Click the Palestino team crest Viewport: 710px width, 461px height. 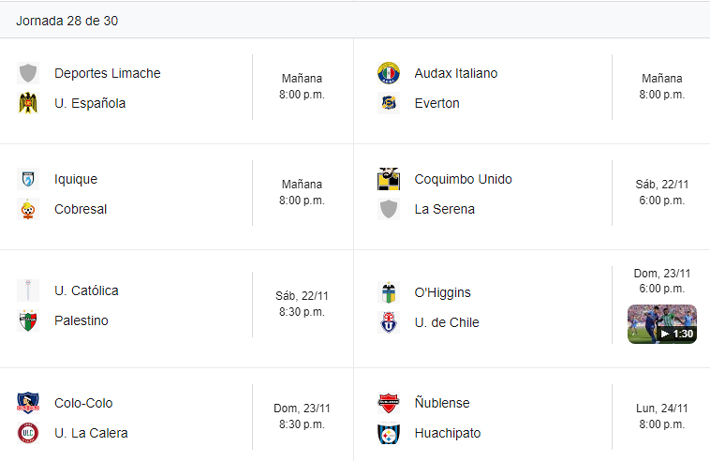click(28, 321)
